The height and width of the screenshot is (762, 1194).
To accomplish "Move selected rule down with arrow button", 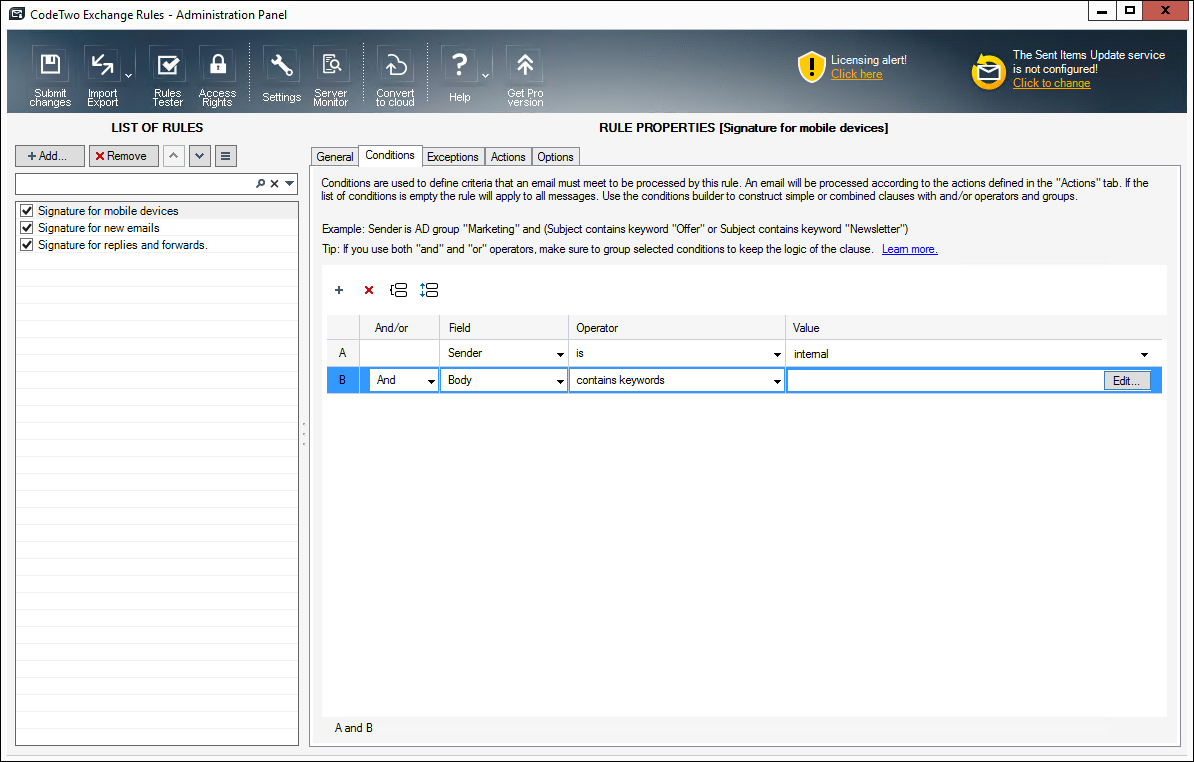I will (200, 156).
